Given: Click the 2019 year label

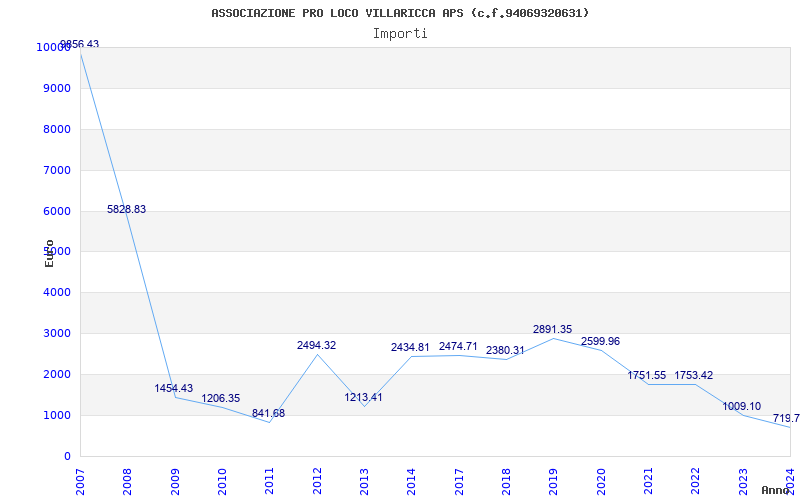Looking at the screenshot, I should (554, 482).
